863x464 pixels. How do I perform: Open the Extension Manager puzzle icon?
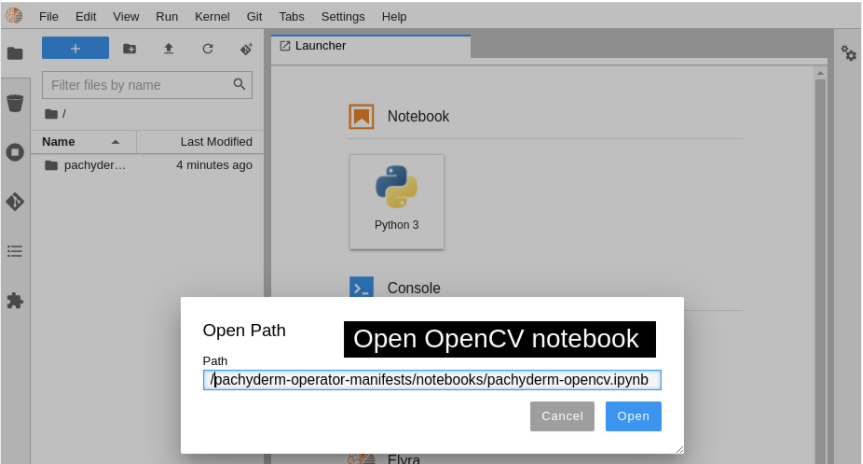[15, 300]
